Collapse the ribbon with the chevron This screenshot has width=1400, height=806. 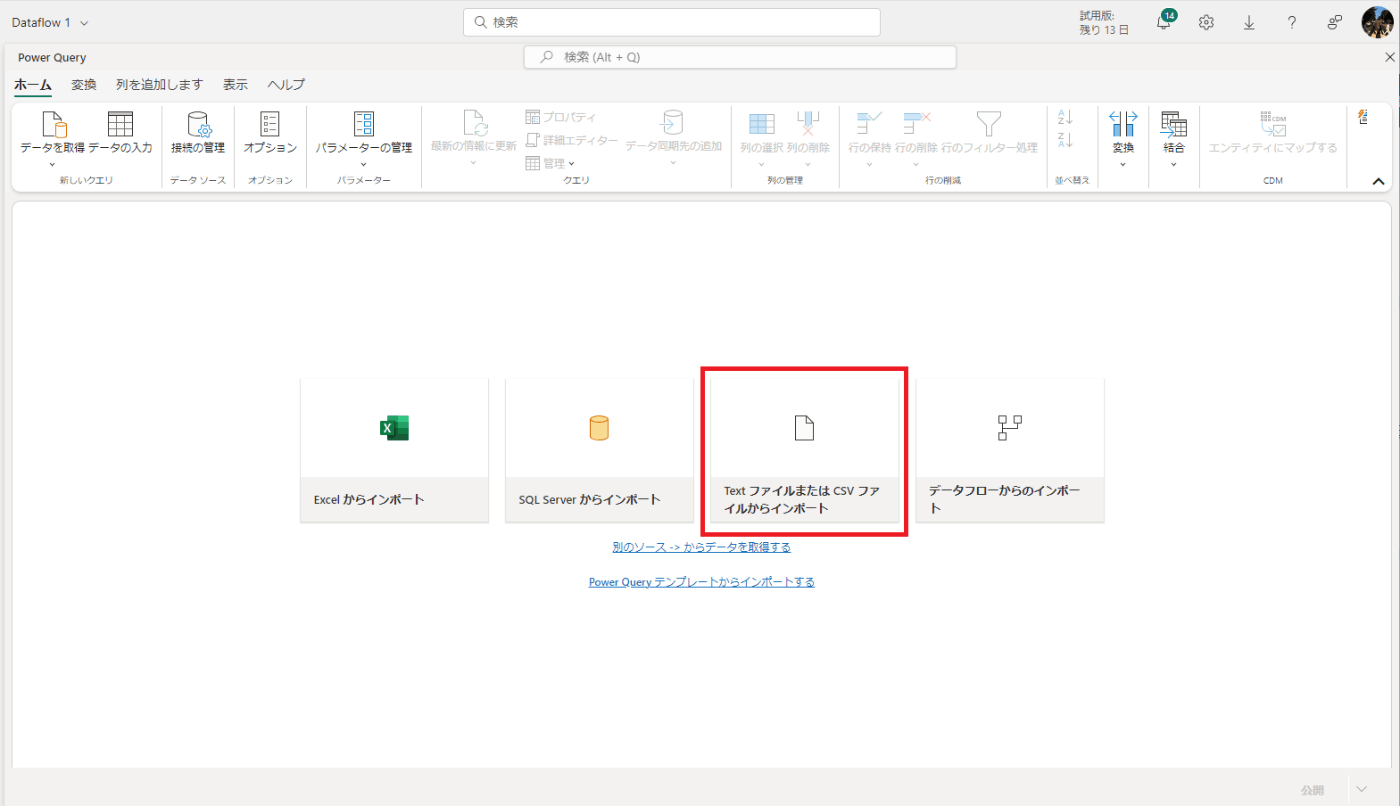click(1378, 181)
